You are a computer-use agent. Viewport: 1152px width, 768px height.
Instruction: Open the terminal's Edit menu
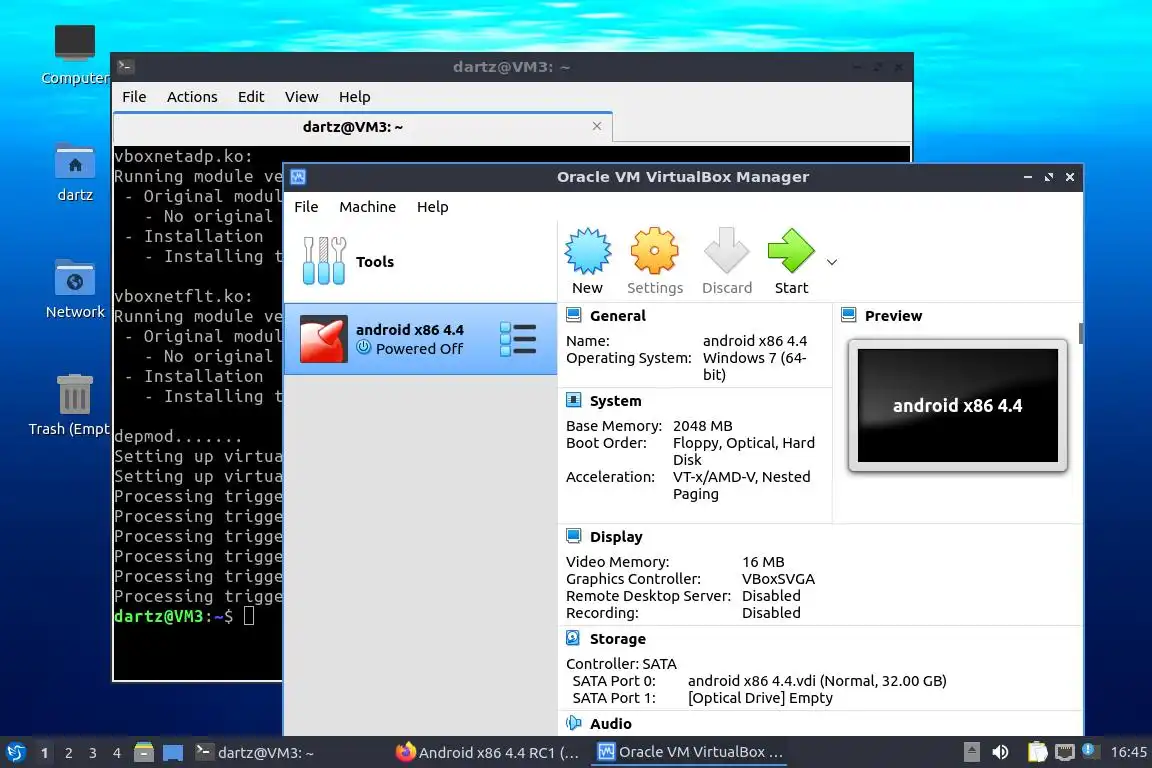pyautogui.click(x=251, y=97)
